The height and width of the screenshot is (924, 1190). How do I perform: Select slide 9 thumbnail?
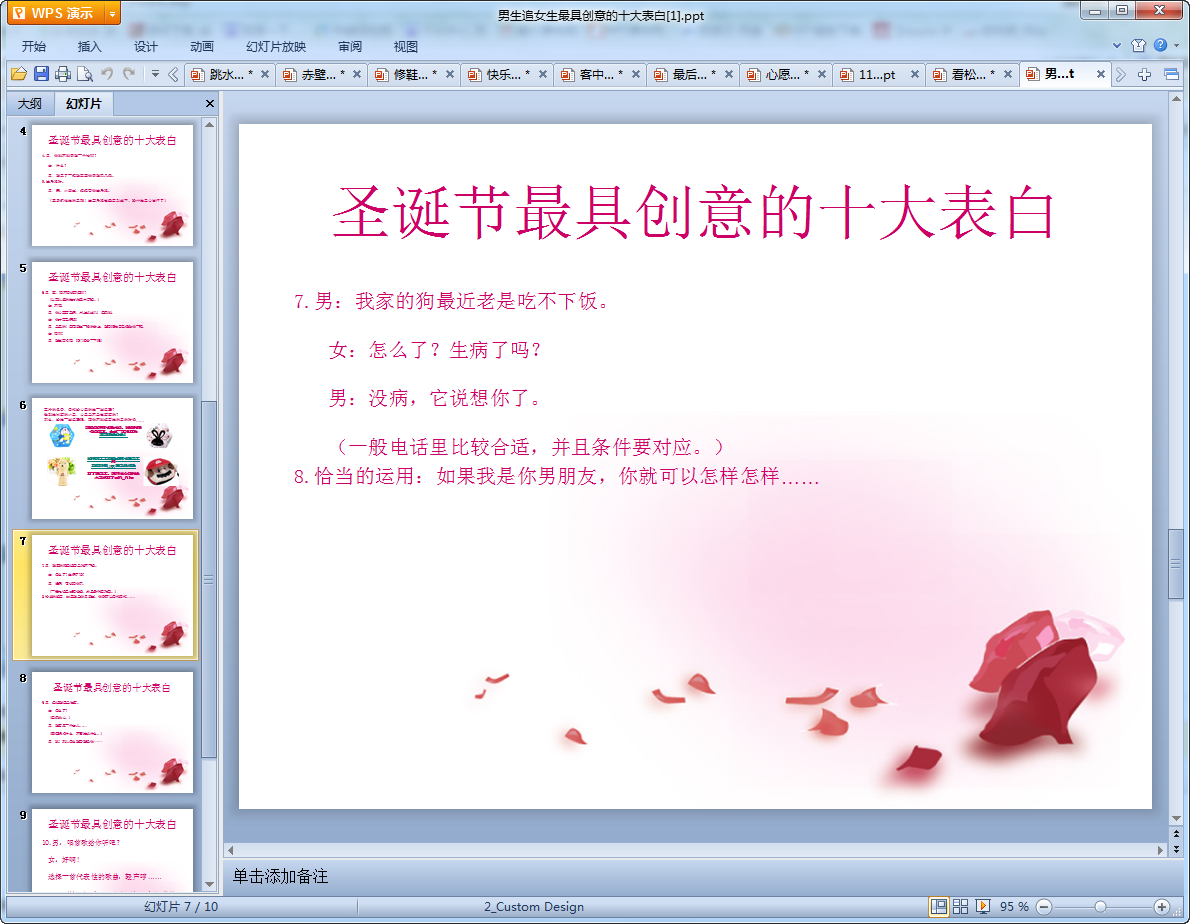point(112,850)
